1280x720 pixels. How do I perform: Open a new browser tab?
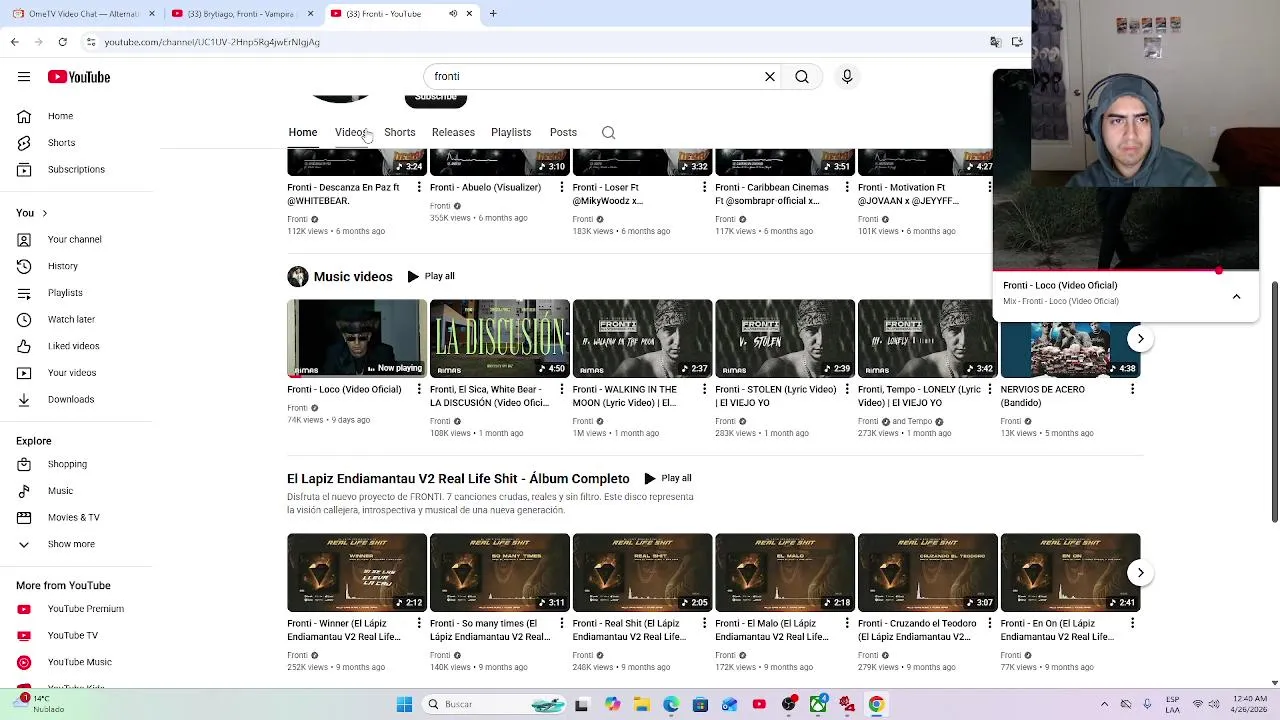(493, 14)
